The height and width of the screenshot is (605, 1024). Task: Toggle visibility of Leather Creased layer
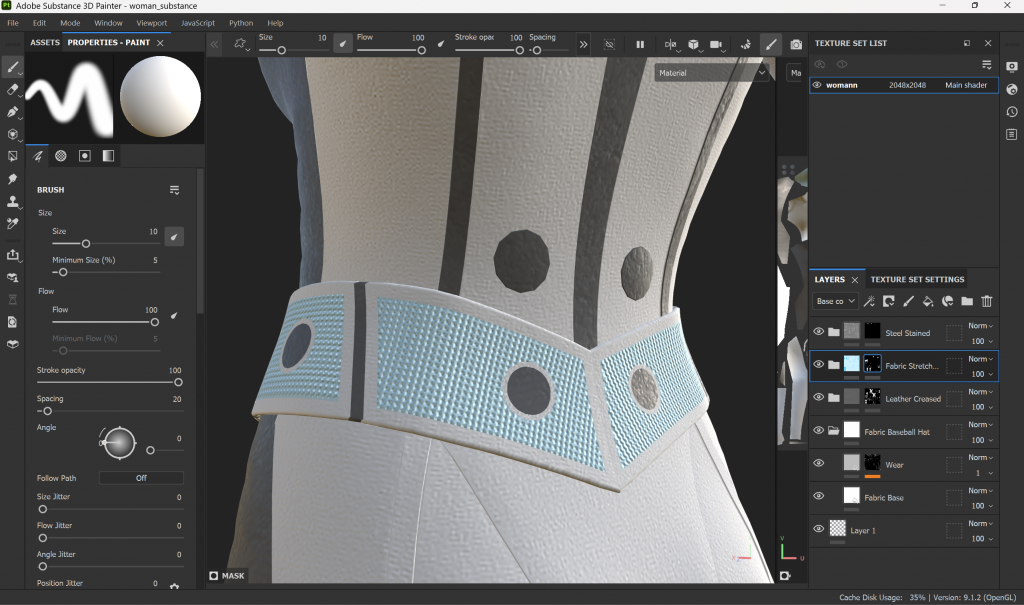(819, 398)
